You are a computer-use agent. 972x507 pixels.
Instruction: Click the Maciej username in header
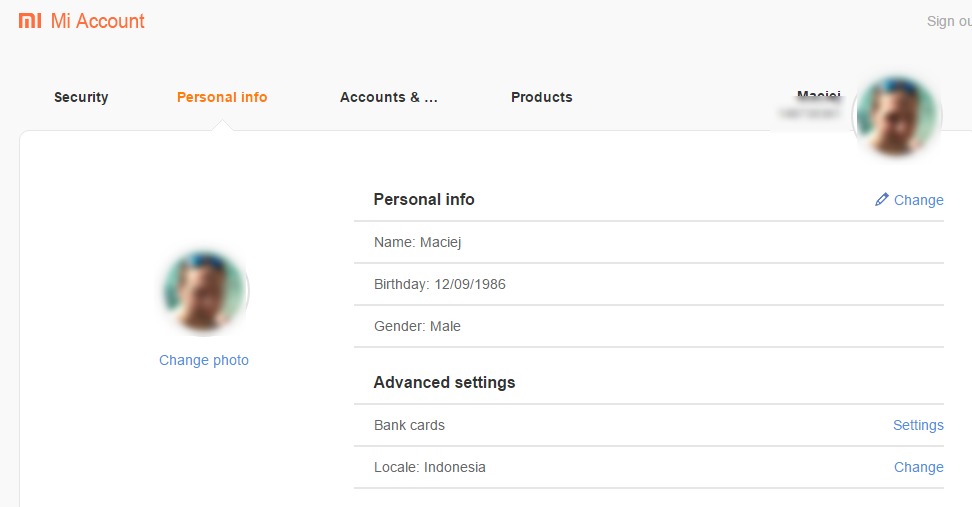point(818,96)
